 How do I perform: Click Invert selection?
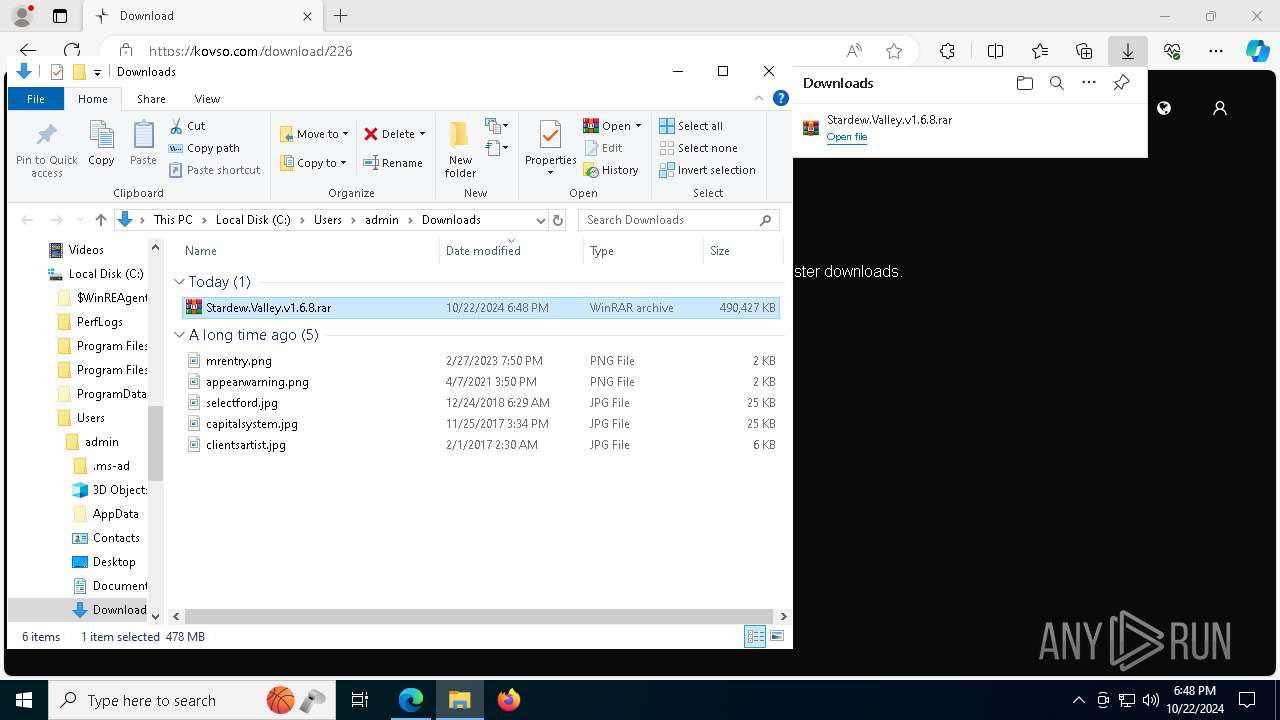[707, 170]
